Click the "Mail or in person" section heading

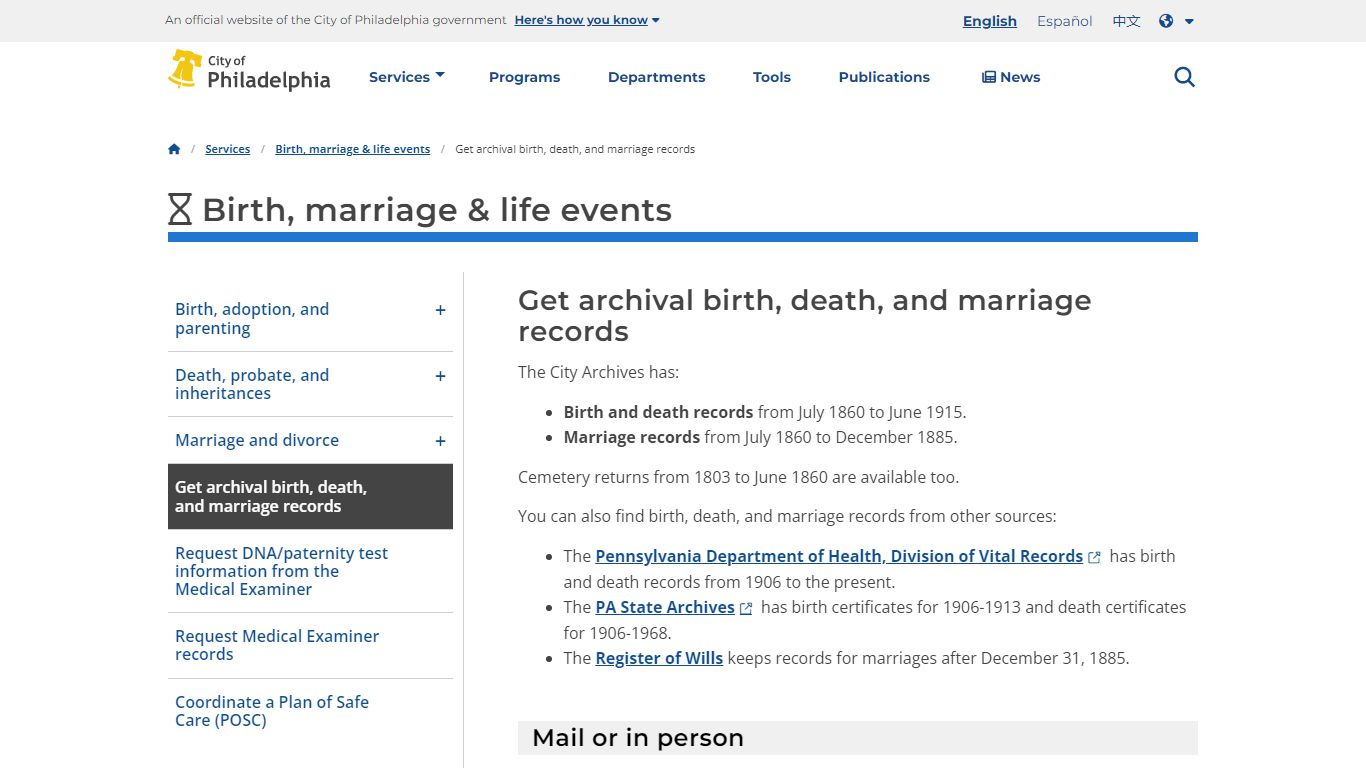coord(638,738)
